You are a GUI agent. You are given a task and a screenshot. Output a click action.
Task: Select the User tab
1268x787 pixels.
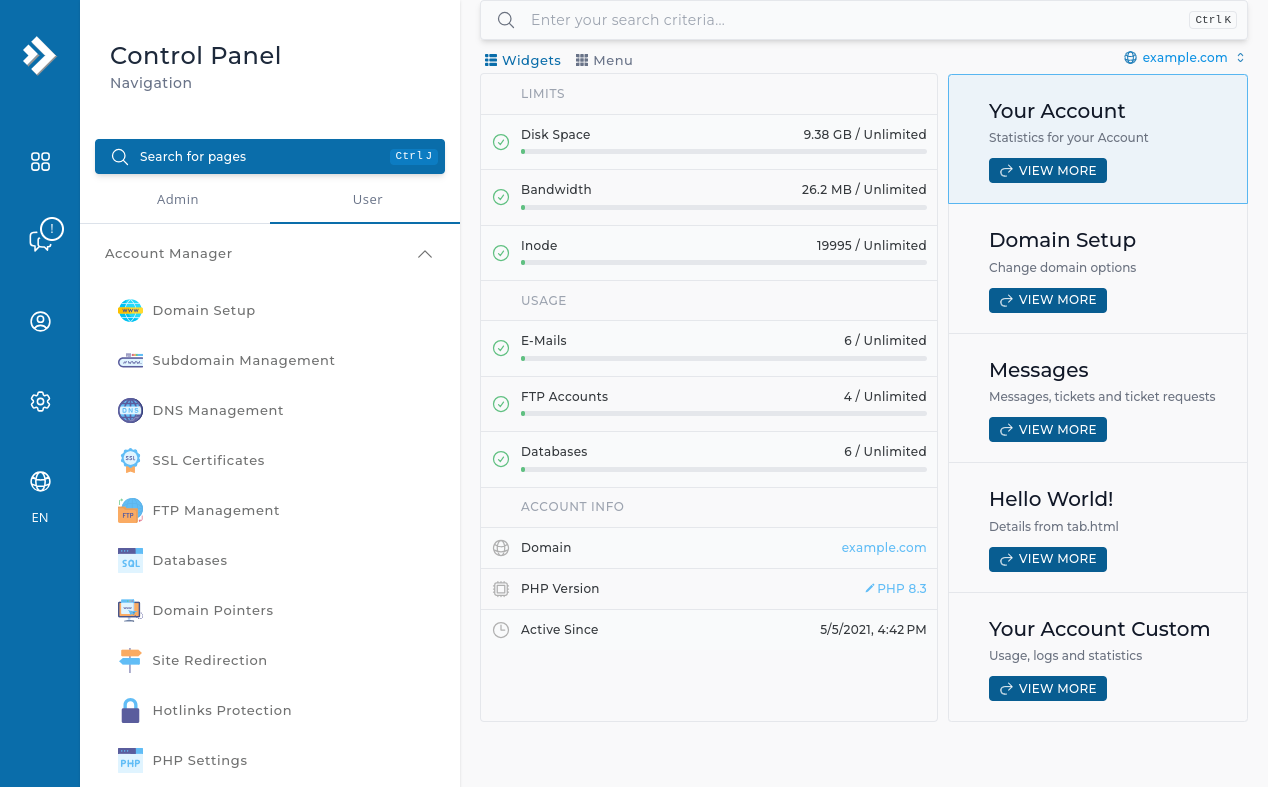pos(367,200)
